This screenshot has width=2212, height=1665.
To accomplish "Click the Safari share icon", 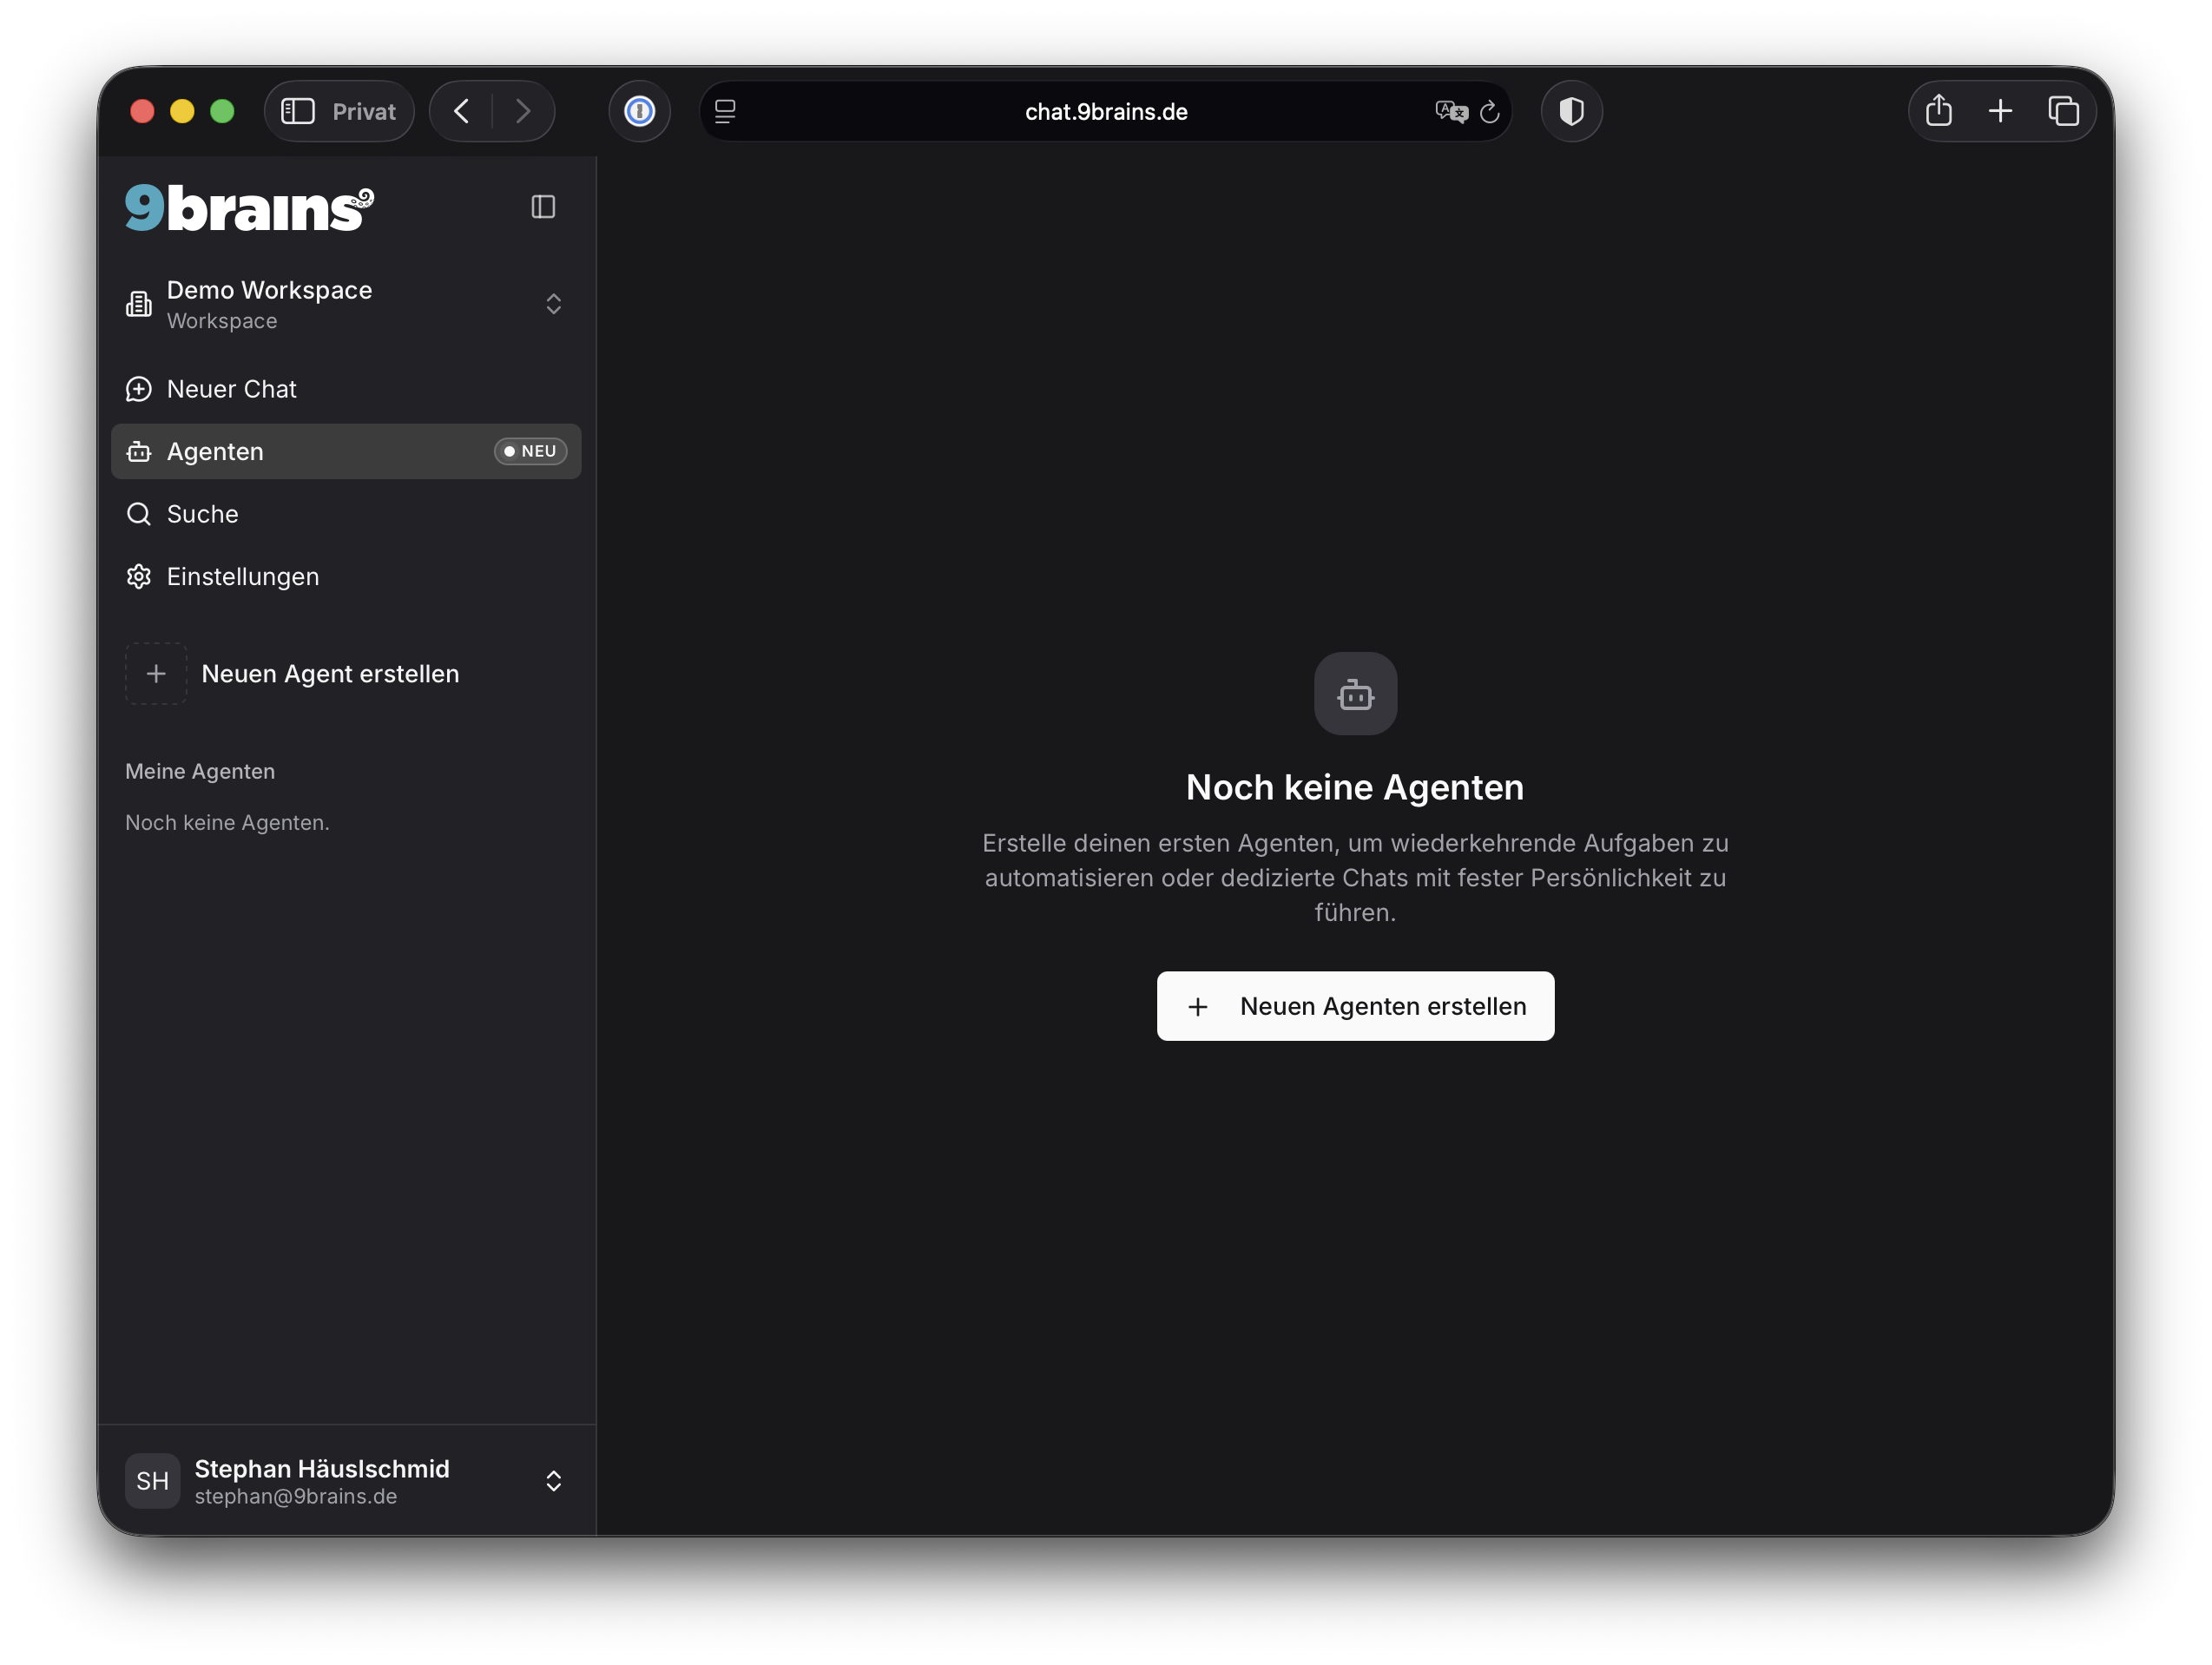I will [1939, 111].
